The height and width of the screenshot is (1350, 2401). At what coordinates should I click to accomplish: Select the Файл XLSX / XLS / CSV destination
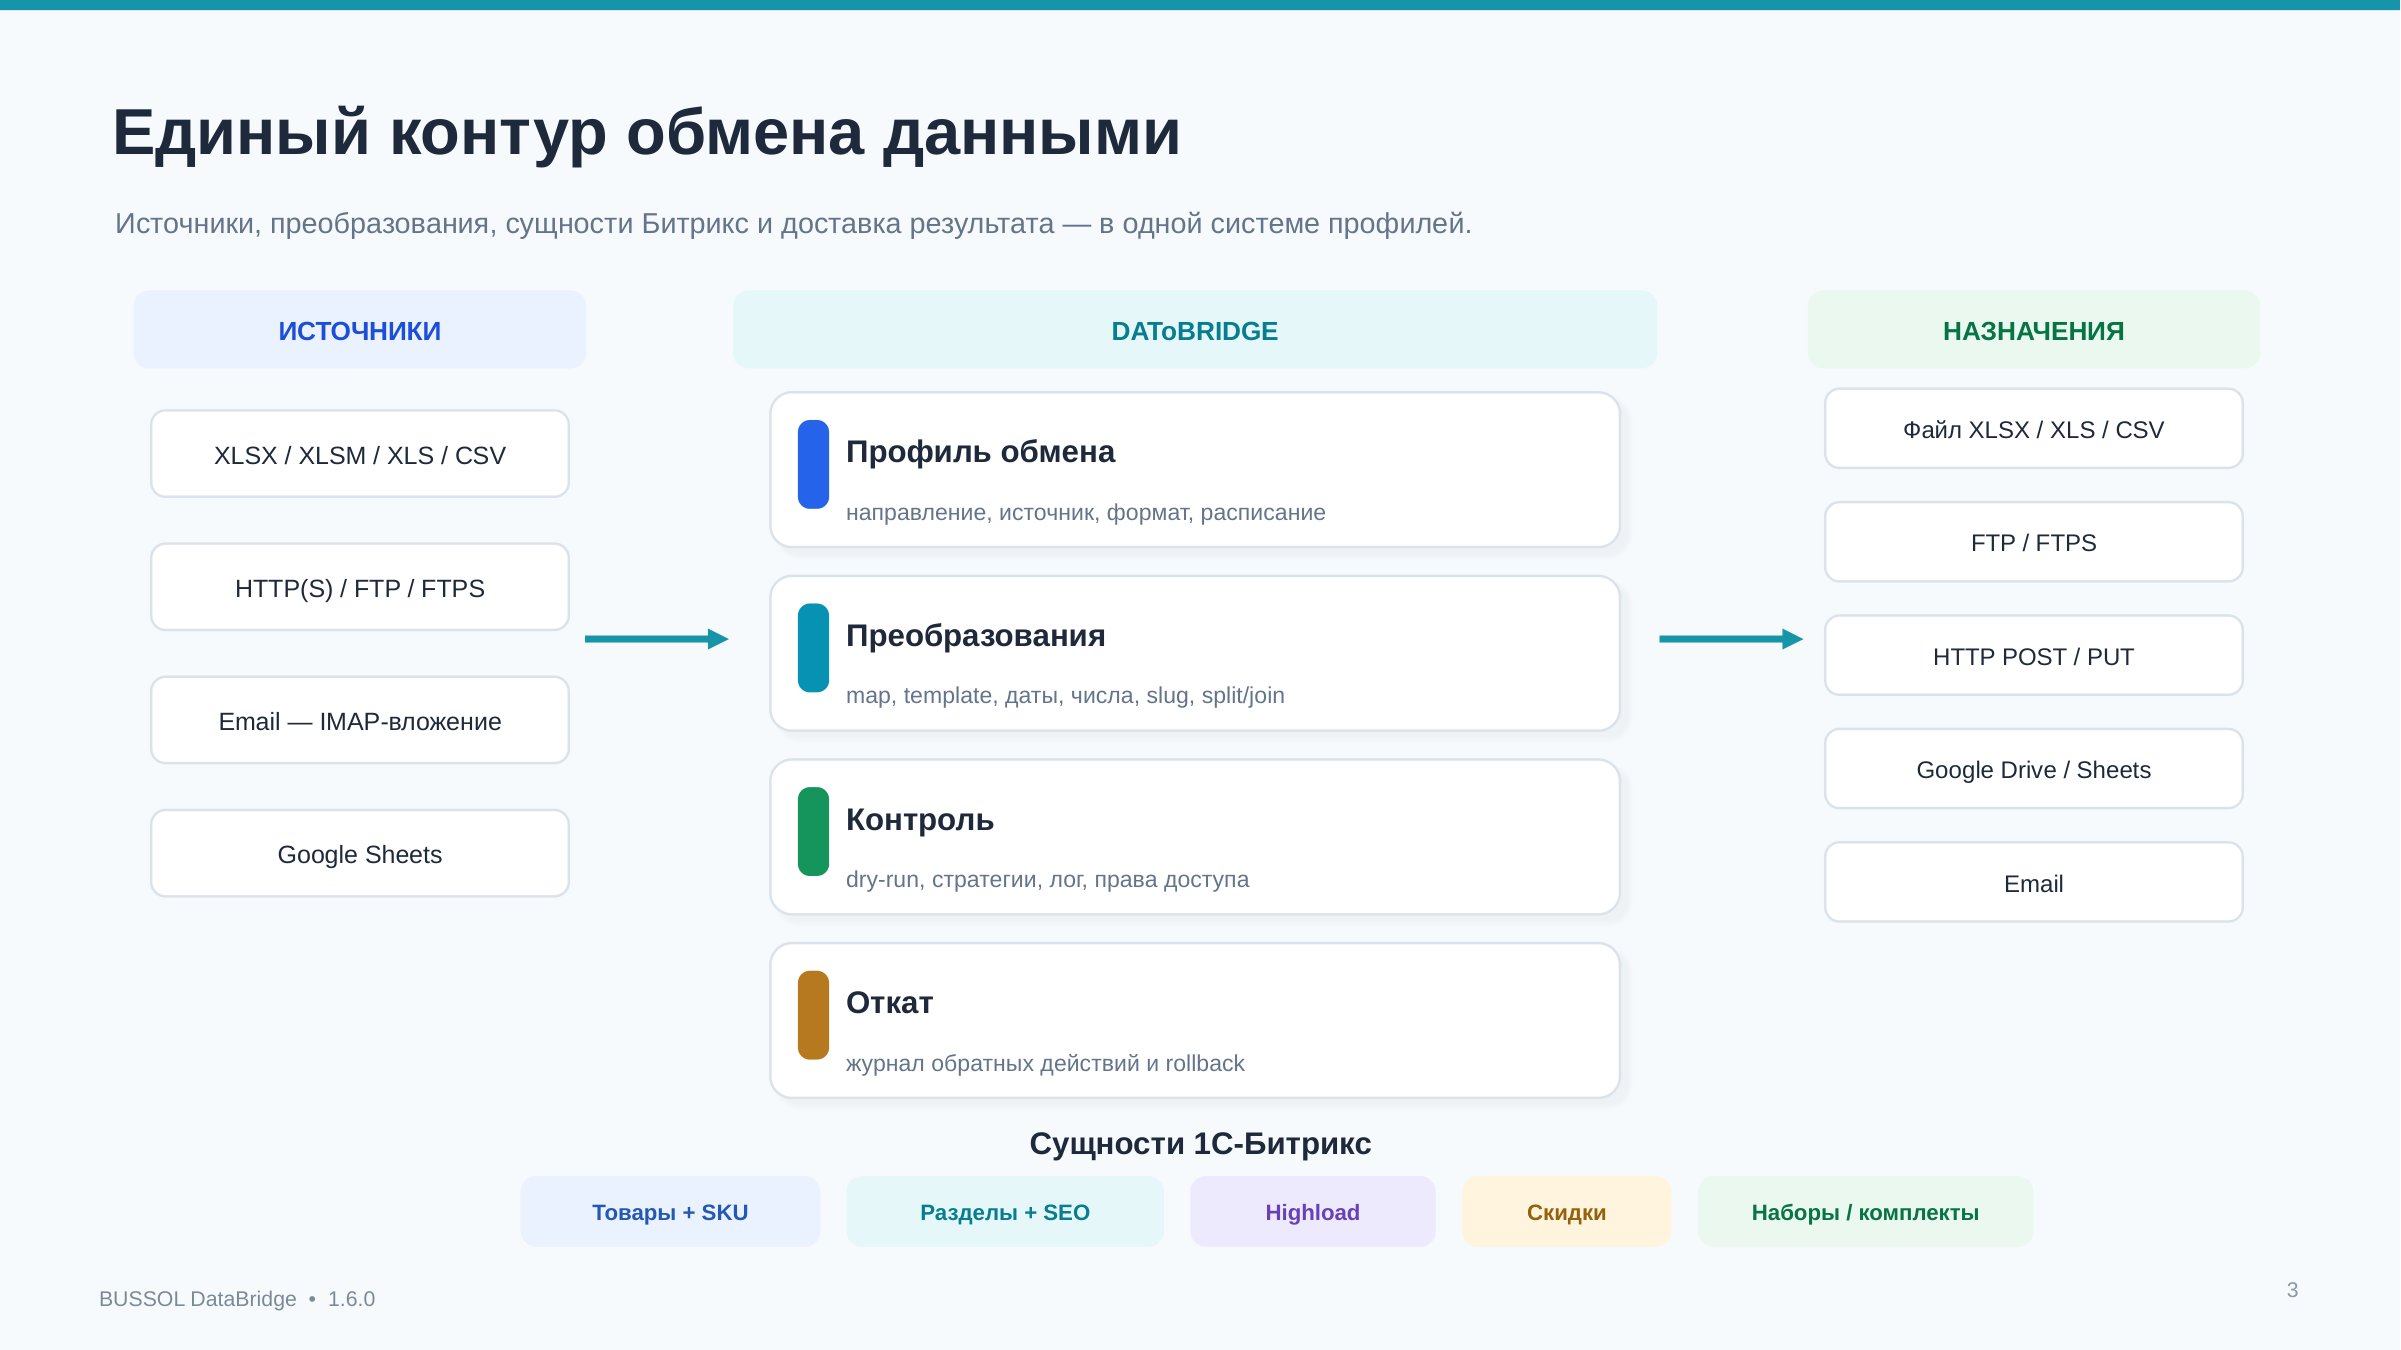2033,429
